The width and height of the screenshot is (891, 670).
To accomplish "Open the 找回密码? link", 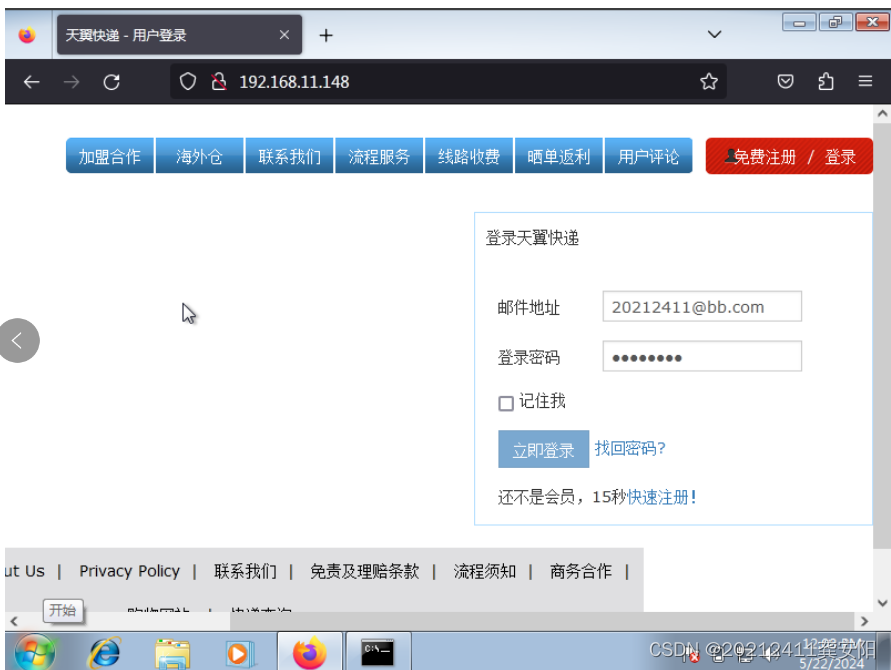I will point(630,448).
